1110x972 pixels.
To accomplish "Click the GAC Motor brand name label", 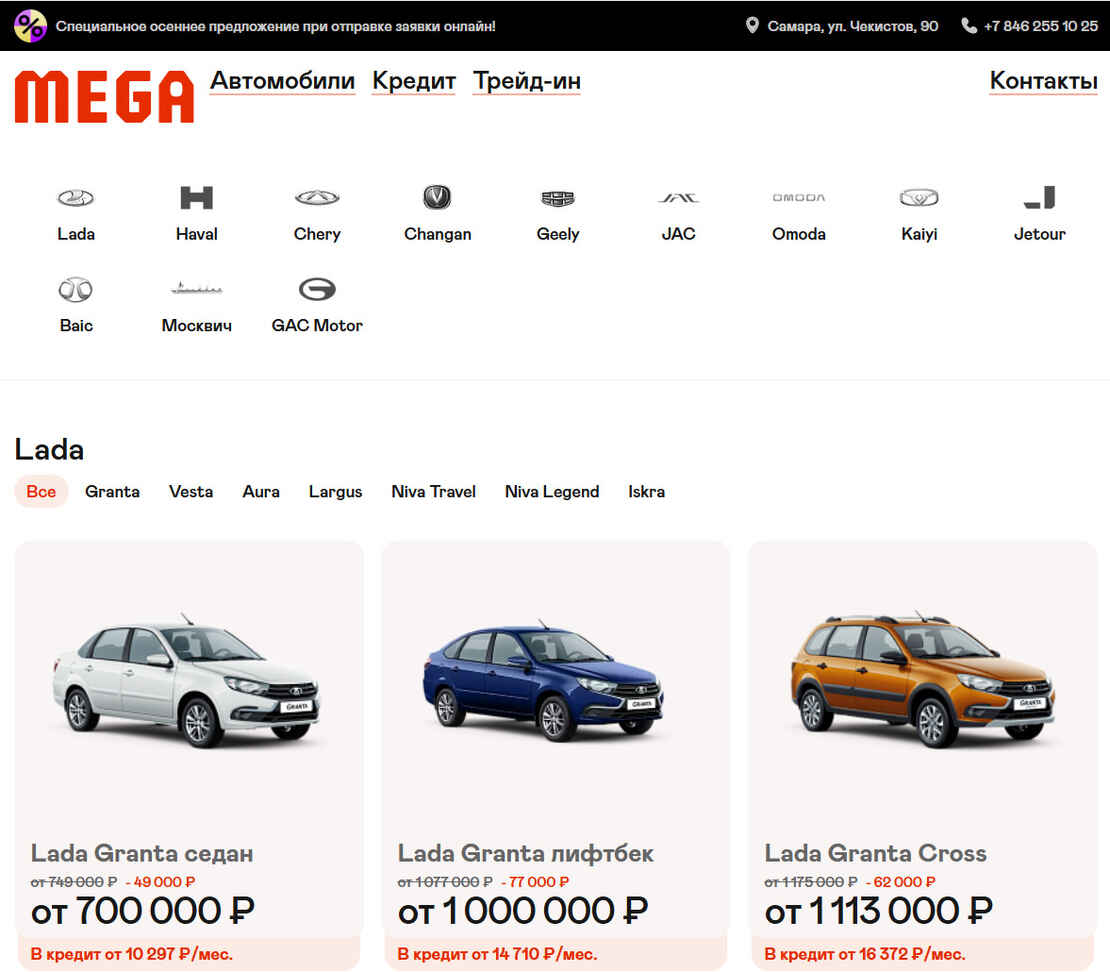I will [x=317, y=325].
